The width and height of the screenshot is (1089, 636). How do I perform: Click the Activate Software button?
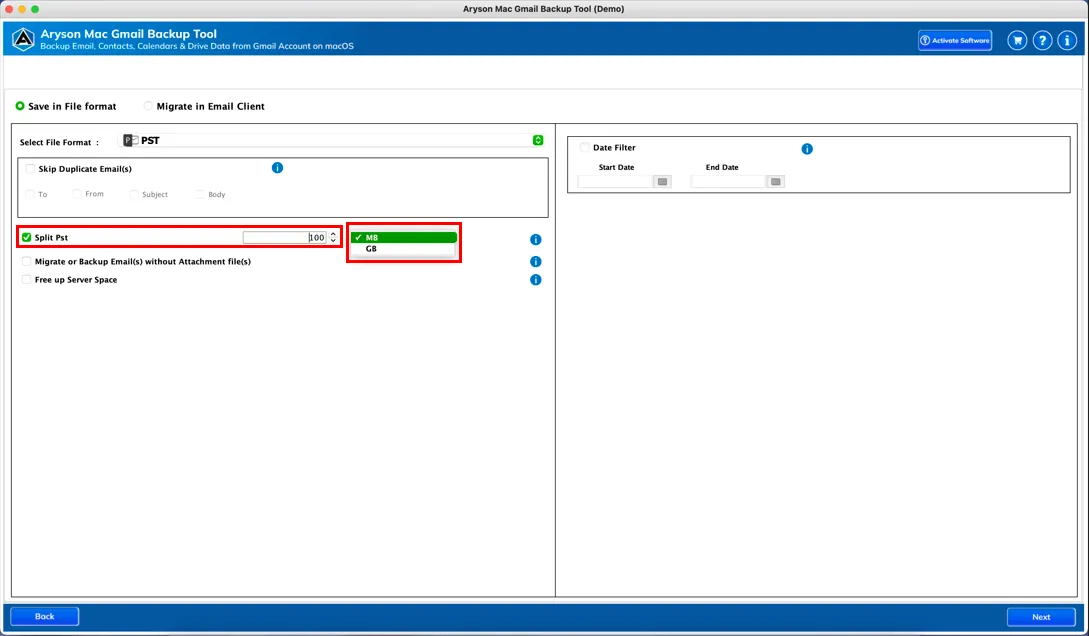(x=955, y=40)
